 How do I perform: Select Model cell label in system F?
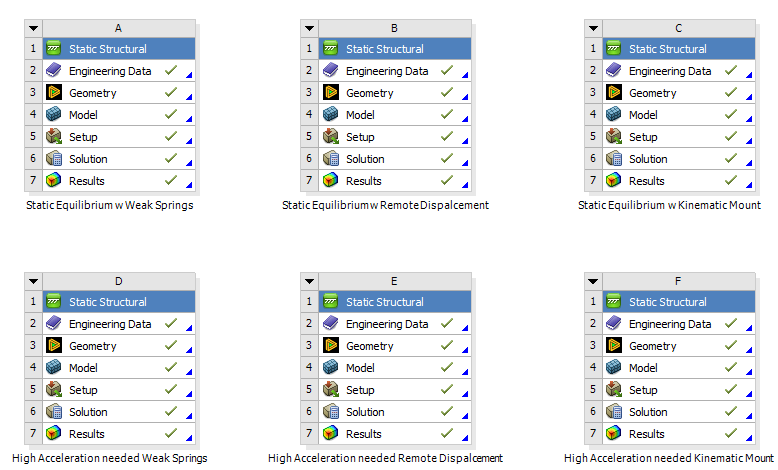click(643, 368)
